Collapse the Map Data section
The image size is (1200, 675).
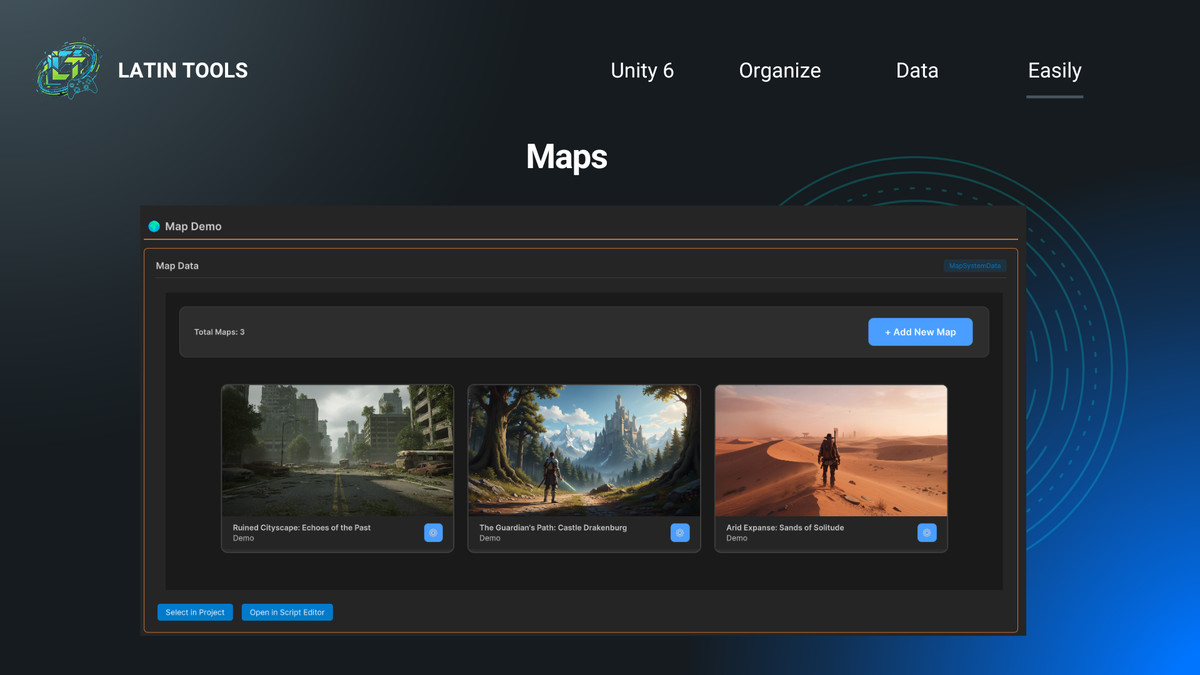176,265
